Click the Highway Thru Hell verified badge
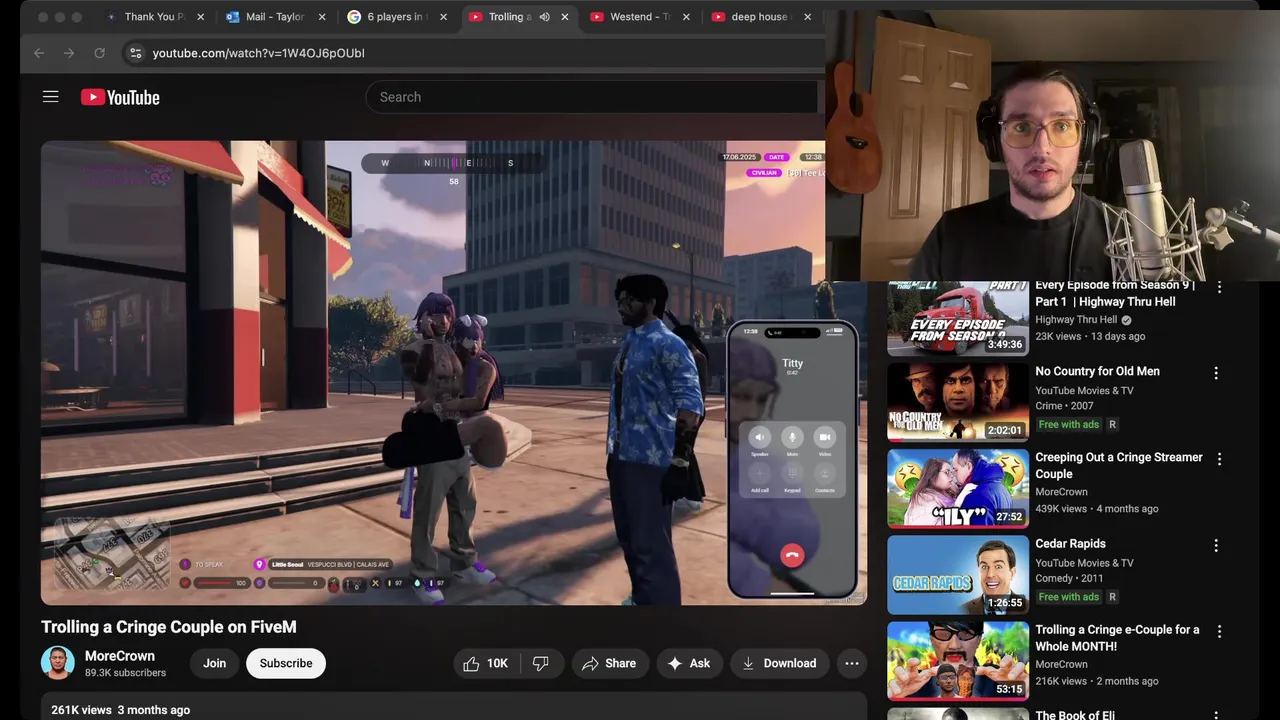The height and width of the screenshot is (720, 1280). (x=1126, y=320)
